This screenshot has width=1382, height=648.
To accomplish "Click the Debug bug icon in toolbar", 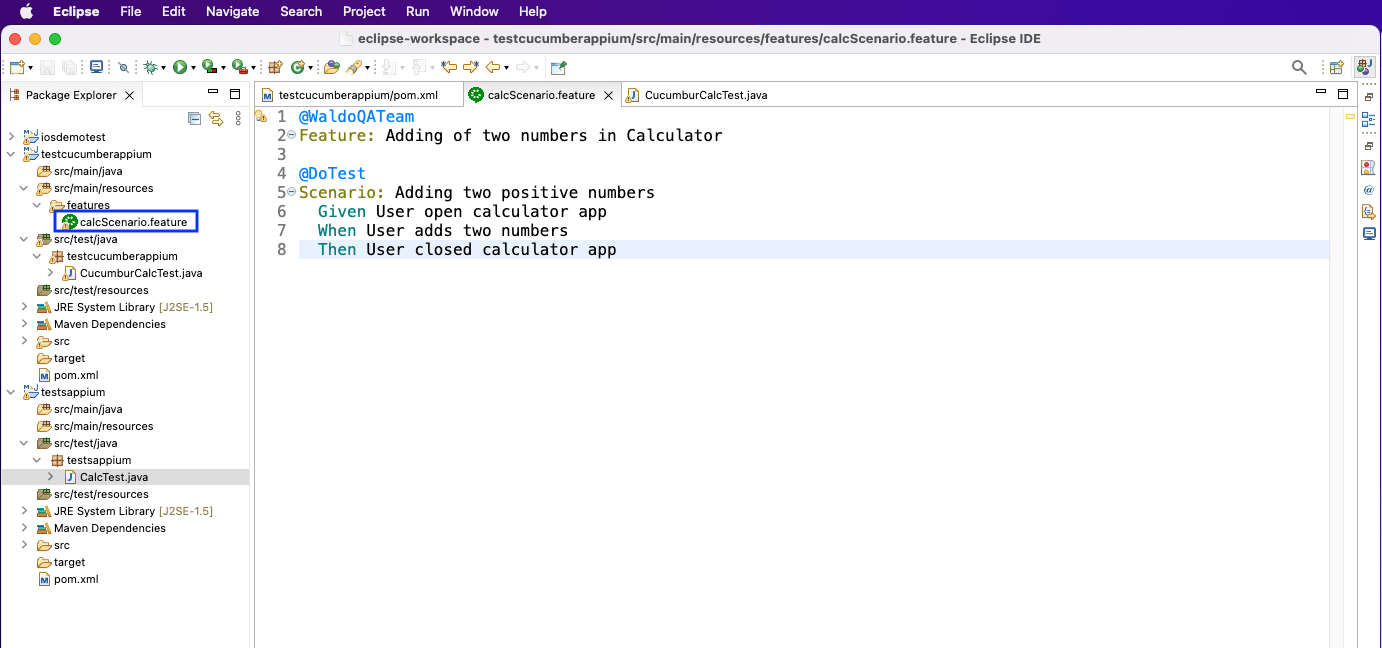I will pos(150,67).
